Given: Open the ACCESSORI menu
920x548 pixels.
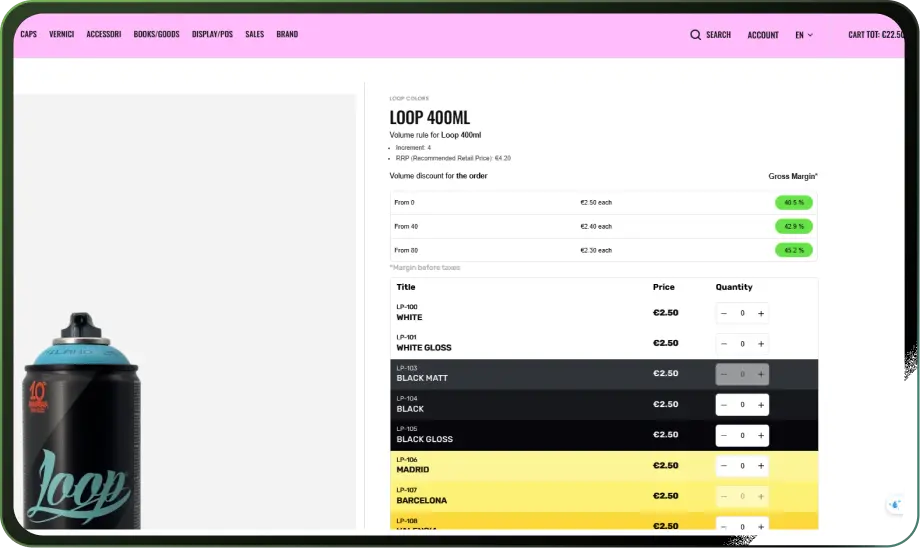Looking at the screenshot, I should coord(104,34).
